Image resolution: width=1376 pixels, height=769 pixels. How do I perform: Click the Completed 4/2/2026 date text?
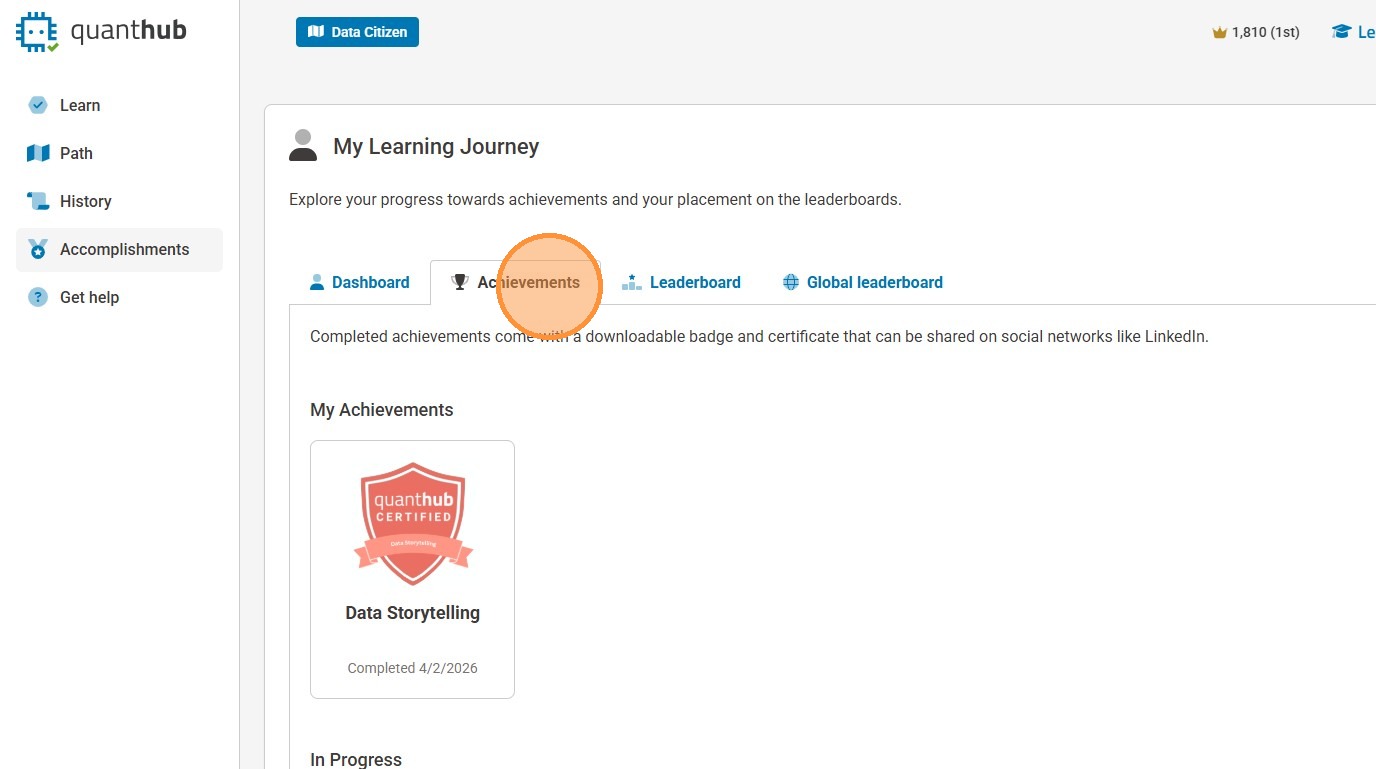[x=412, y=668]
